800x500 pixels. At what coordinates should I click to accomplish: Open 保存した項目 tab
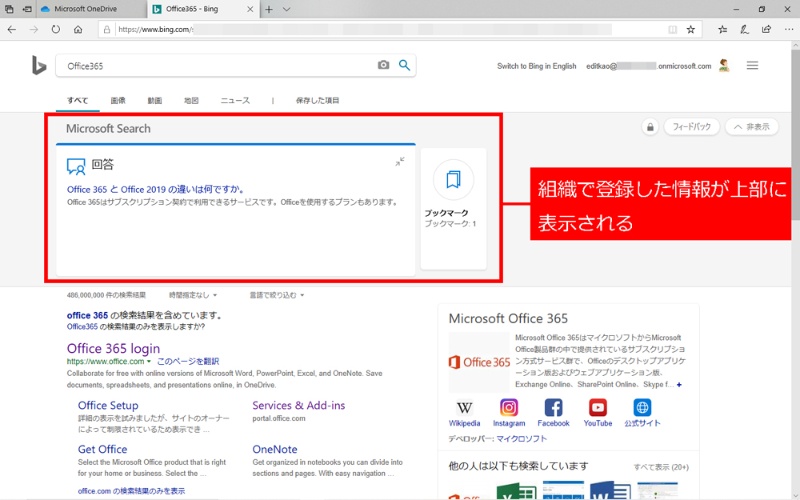[317, 101]
